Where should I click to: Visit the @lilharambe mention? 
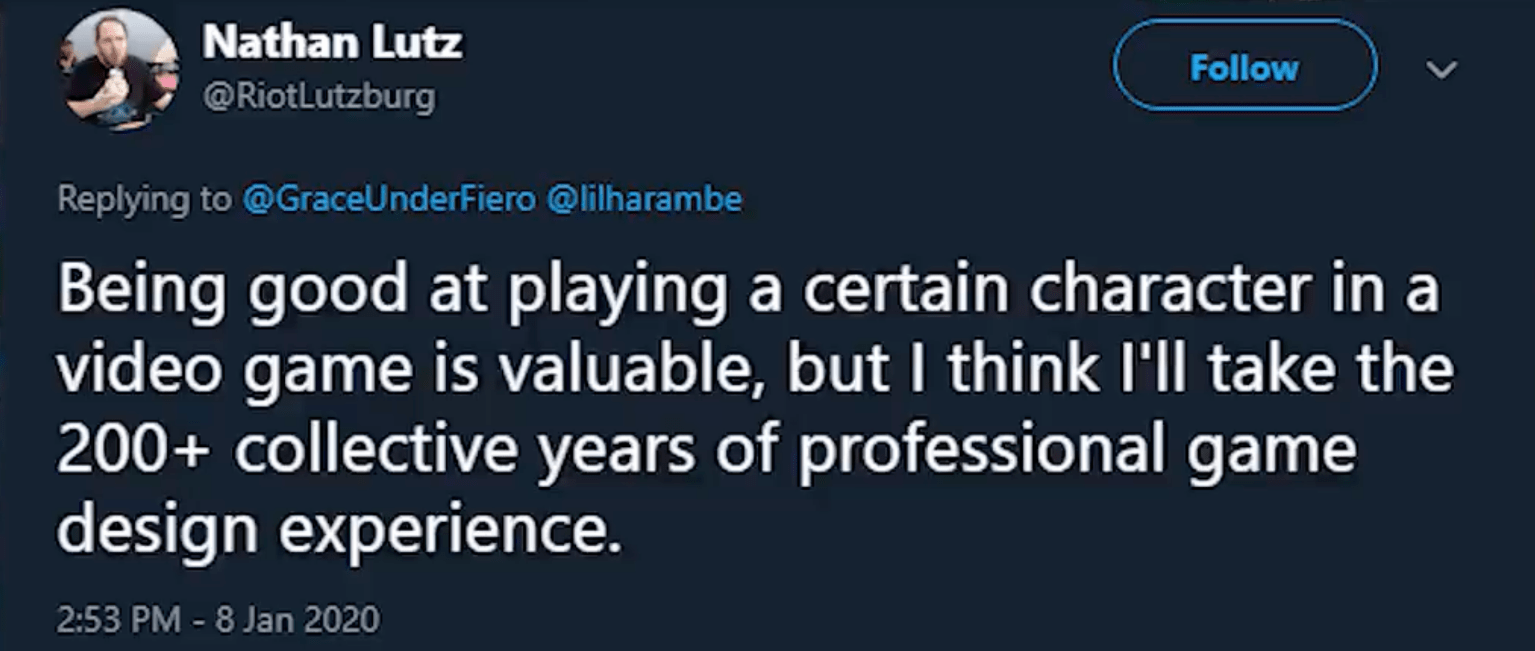click(645, 200)
